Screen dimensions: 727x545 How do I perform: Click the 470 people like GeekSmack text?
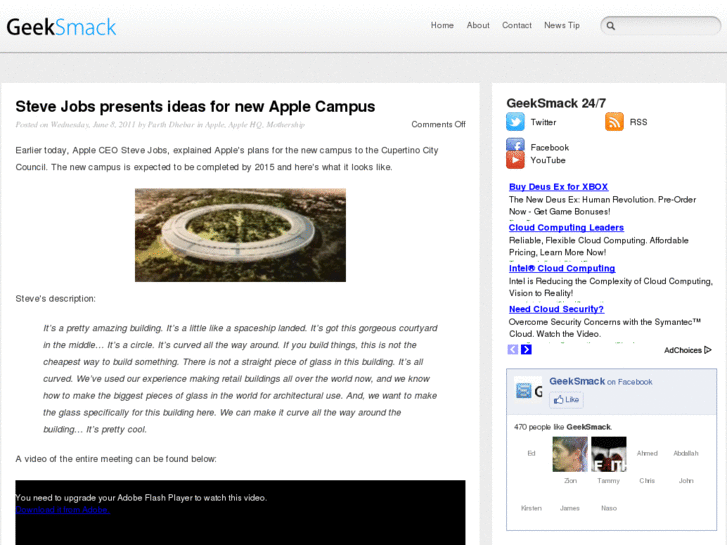[x=563, y=427]
